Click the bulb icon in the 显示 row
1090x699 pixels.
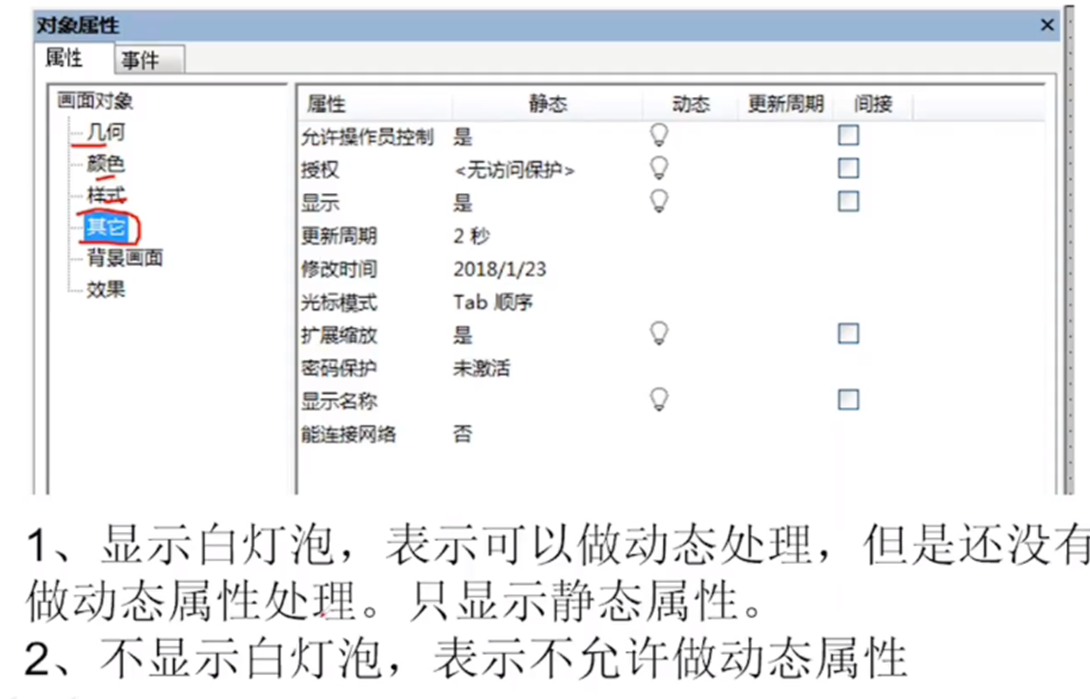pos(659,201)
